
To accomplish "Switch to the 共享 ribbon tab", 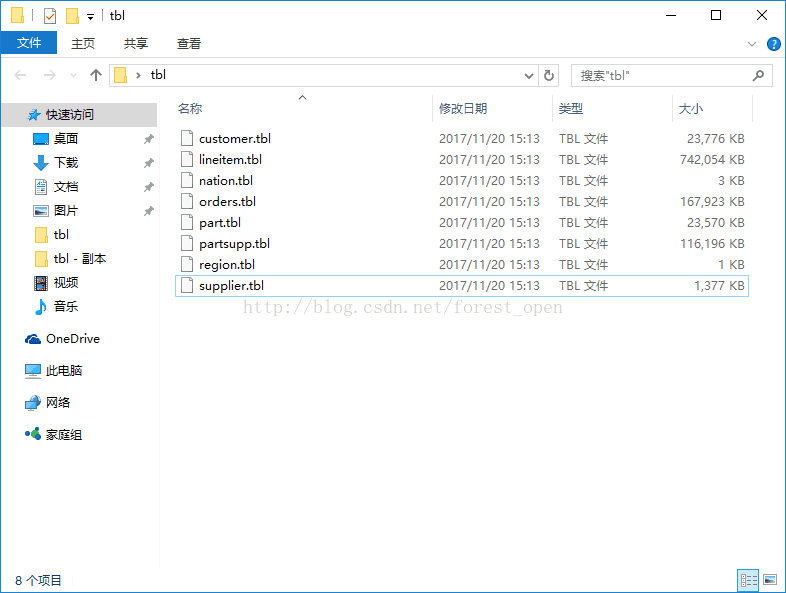I will pyautogui.click(x=136, y=44).
